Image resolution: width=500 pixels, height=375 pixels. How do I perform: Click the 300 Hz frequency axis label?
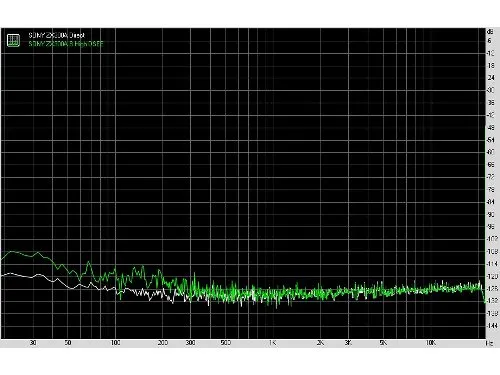coord(190,343)
